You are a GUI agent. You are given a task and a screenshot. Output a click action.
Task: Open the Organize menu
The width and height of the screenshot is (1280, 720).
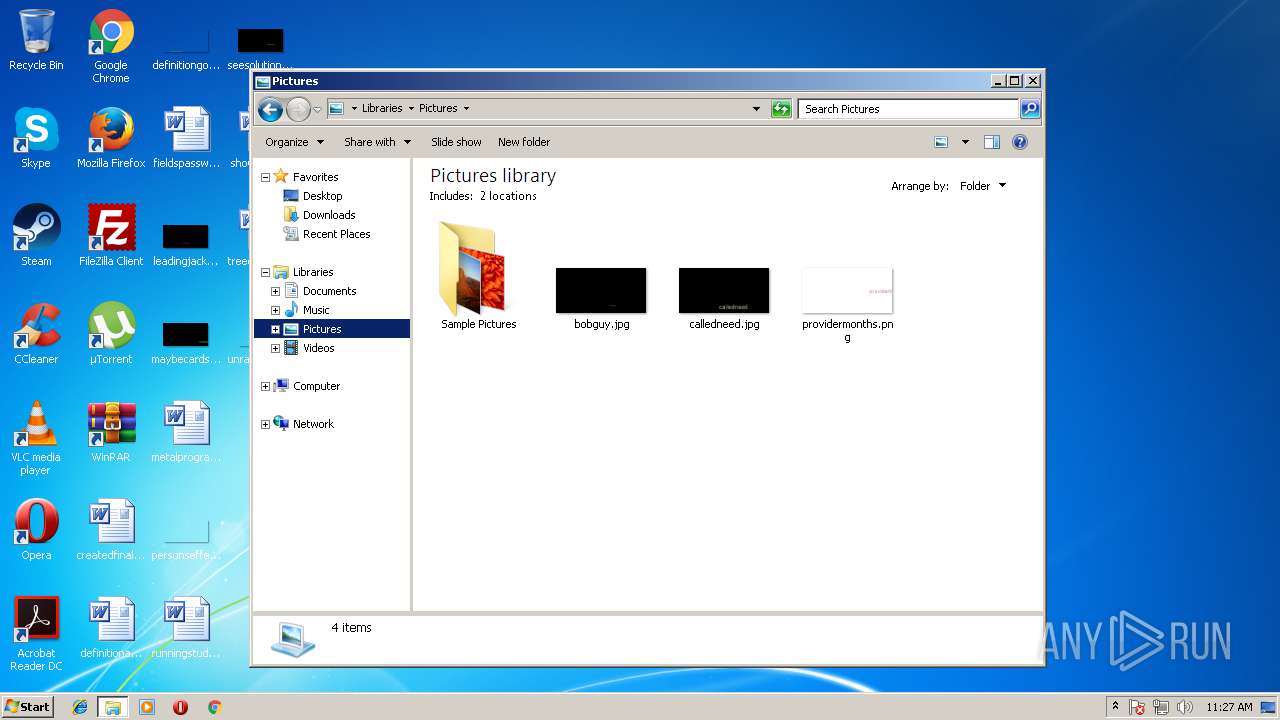point(294,142)
